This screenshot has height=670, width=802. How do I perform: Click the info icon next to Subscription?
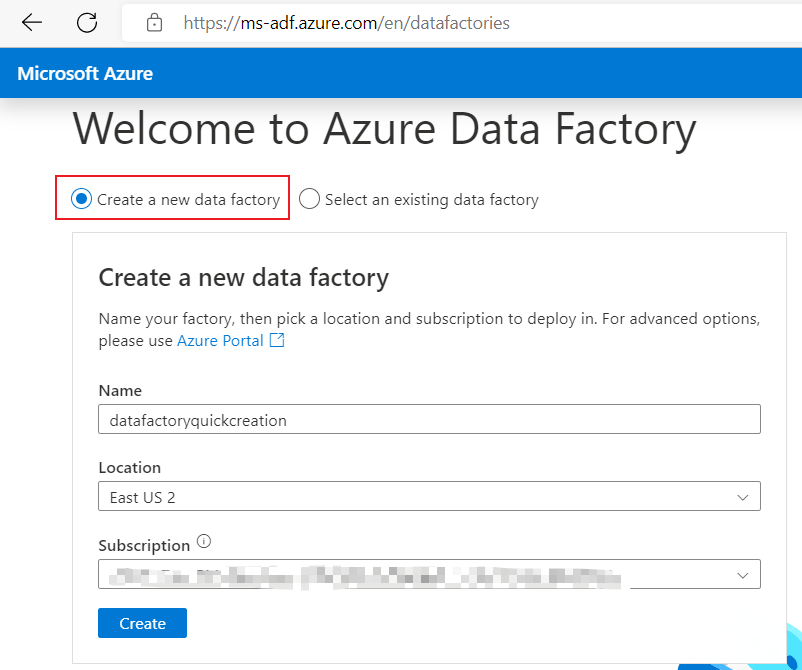click(204, 542)
